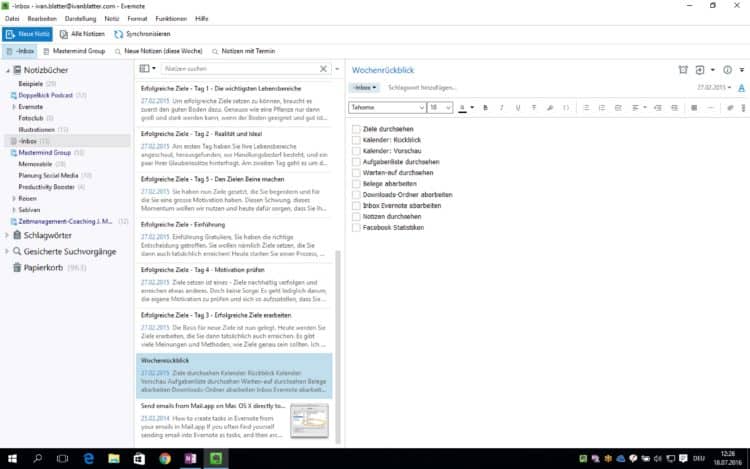Select the Mastermind Group shortcut tab
750x469 pixels.
tap(74, 51)
